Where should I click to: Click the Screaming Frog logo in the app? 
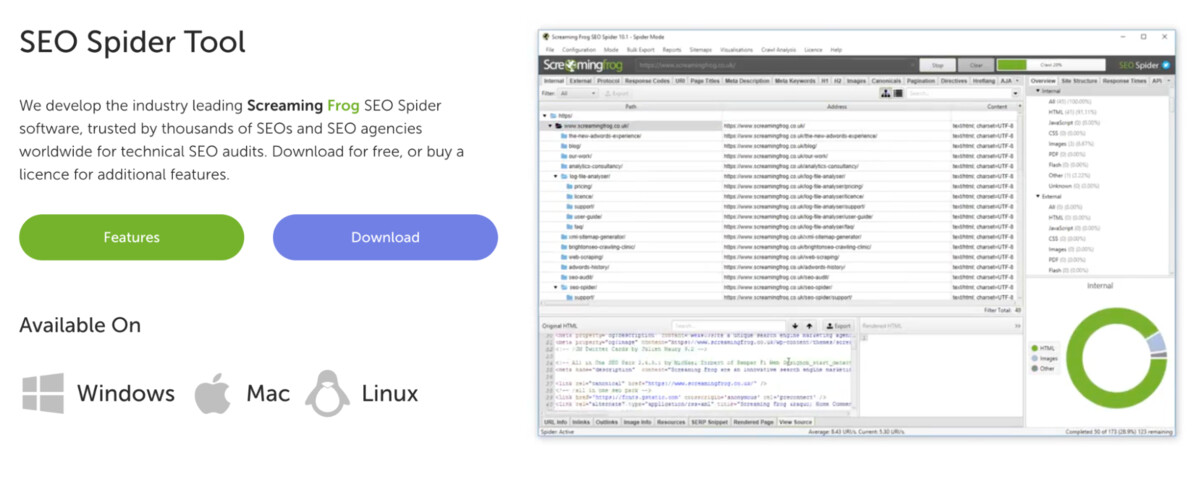click(583, 65)
